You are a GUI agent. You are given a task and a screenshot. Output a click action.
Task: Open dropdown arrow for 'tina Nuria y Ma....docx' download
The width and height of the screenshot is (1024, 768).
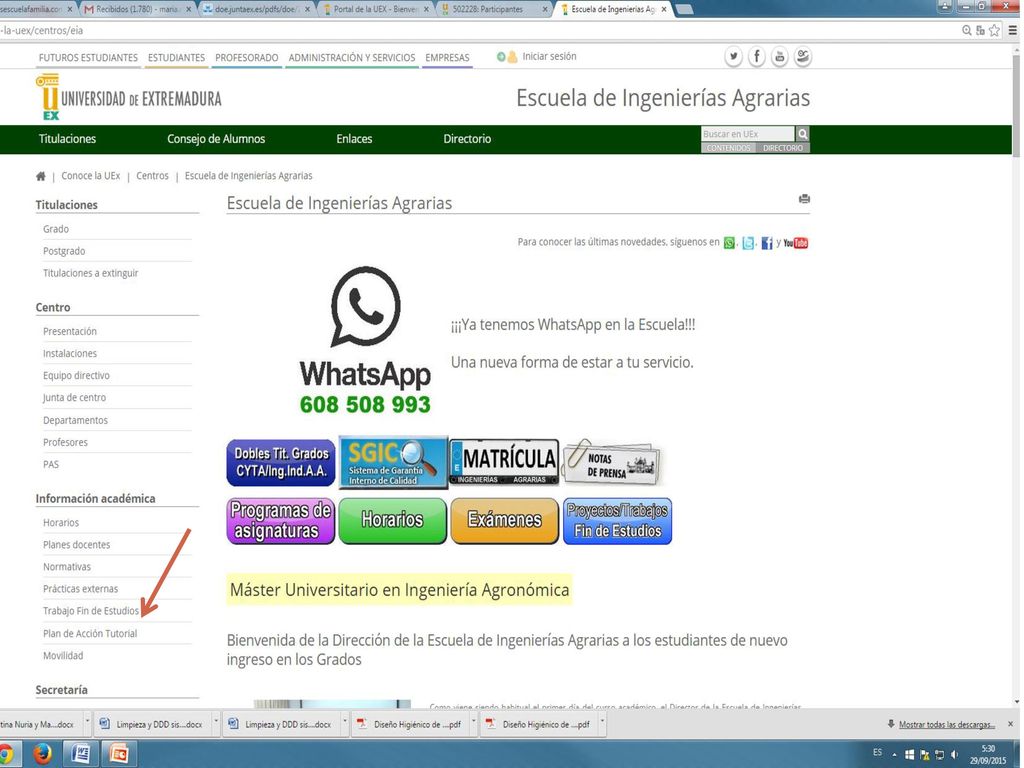88,723
